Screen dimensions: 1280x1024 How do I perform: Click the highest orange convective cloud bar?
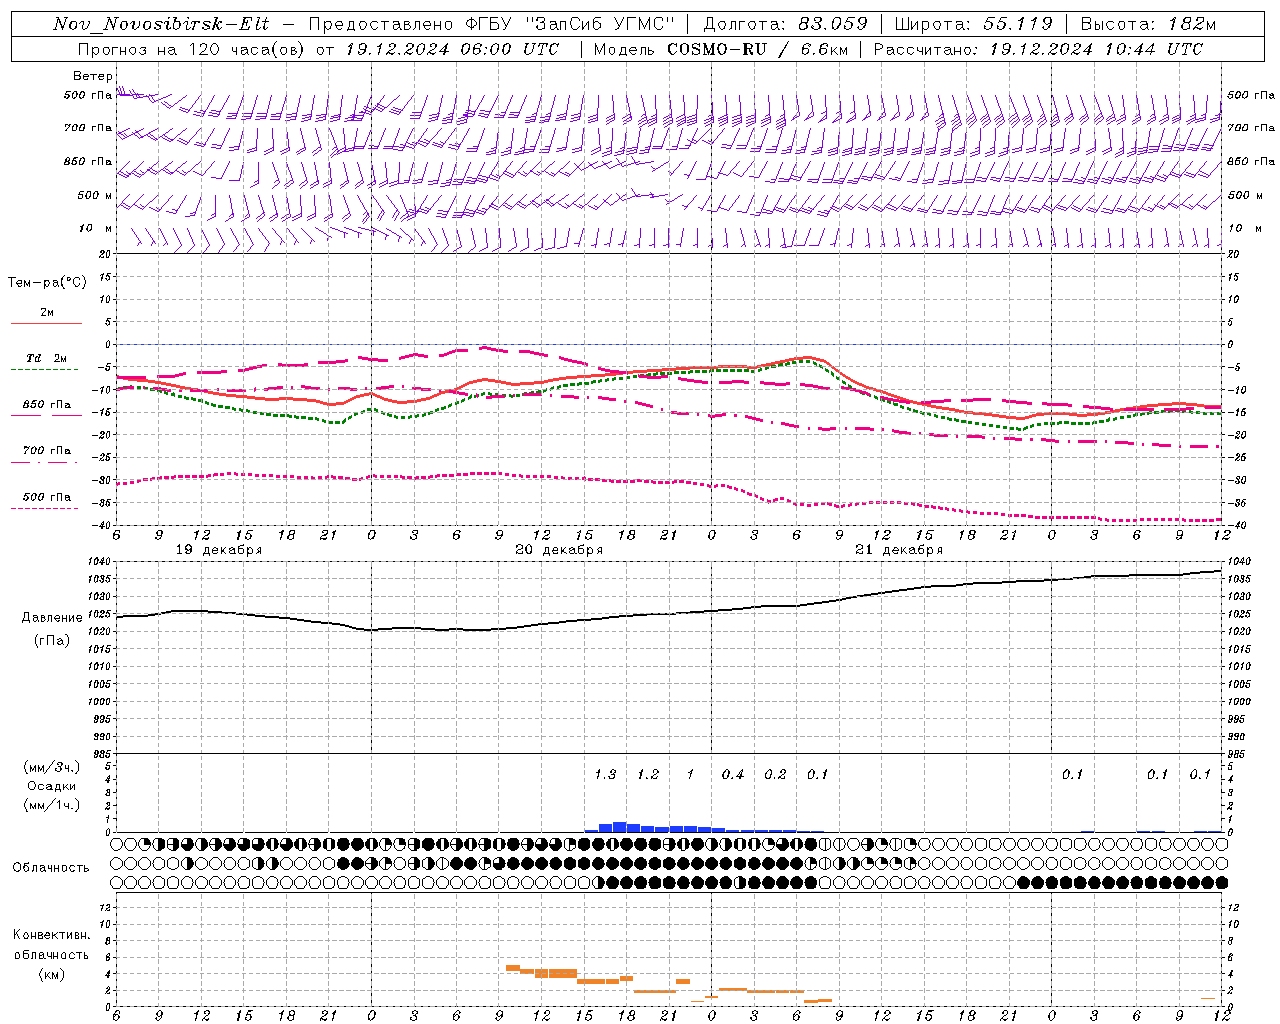(x=513, y=968)
